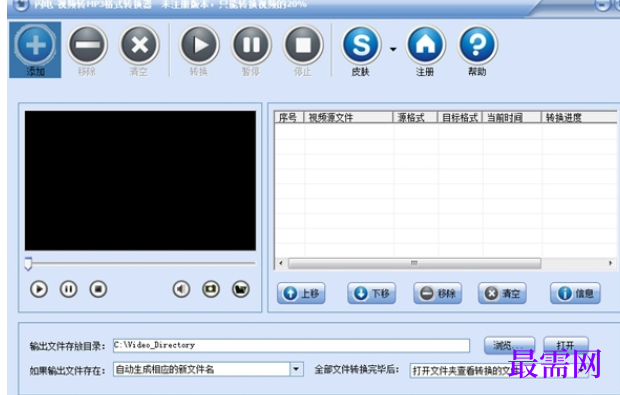620x395 pixels.
Task: Click the 浏览 browse button
Action: point(509,346)
